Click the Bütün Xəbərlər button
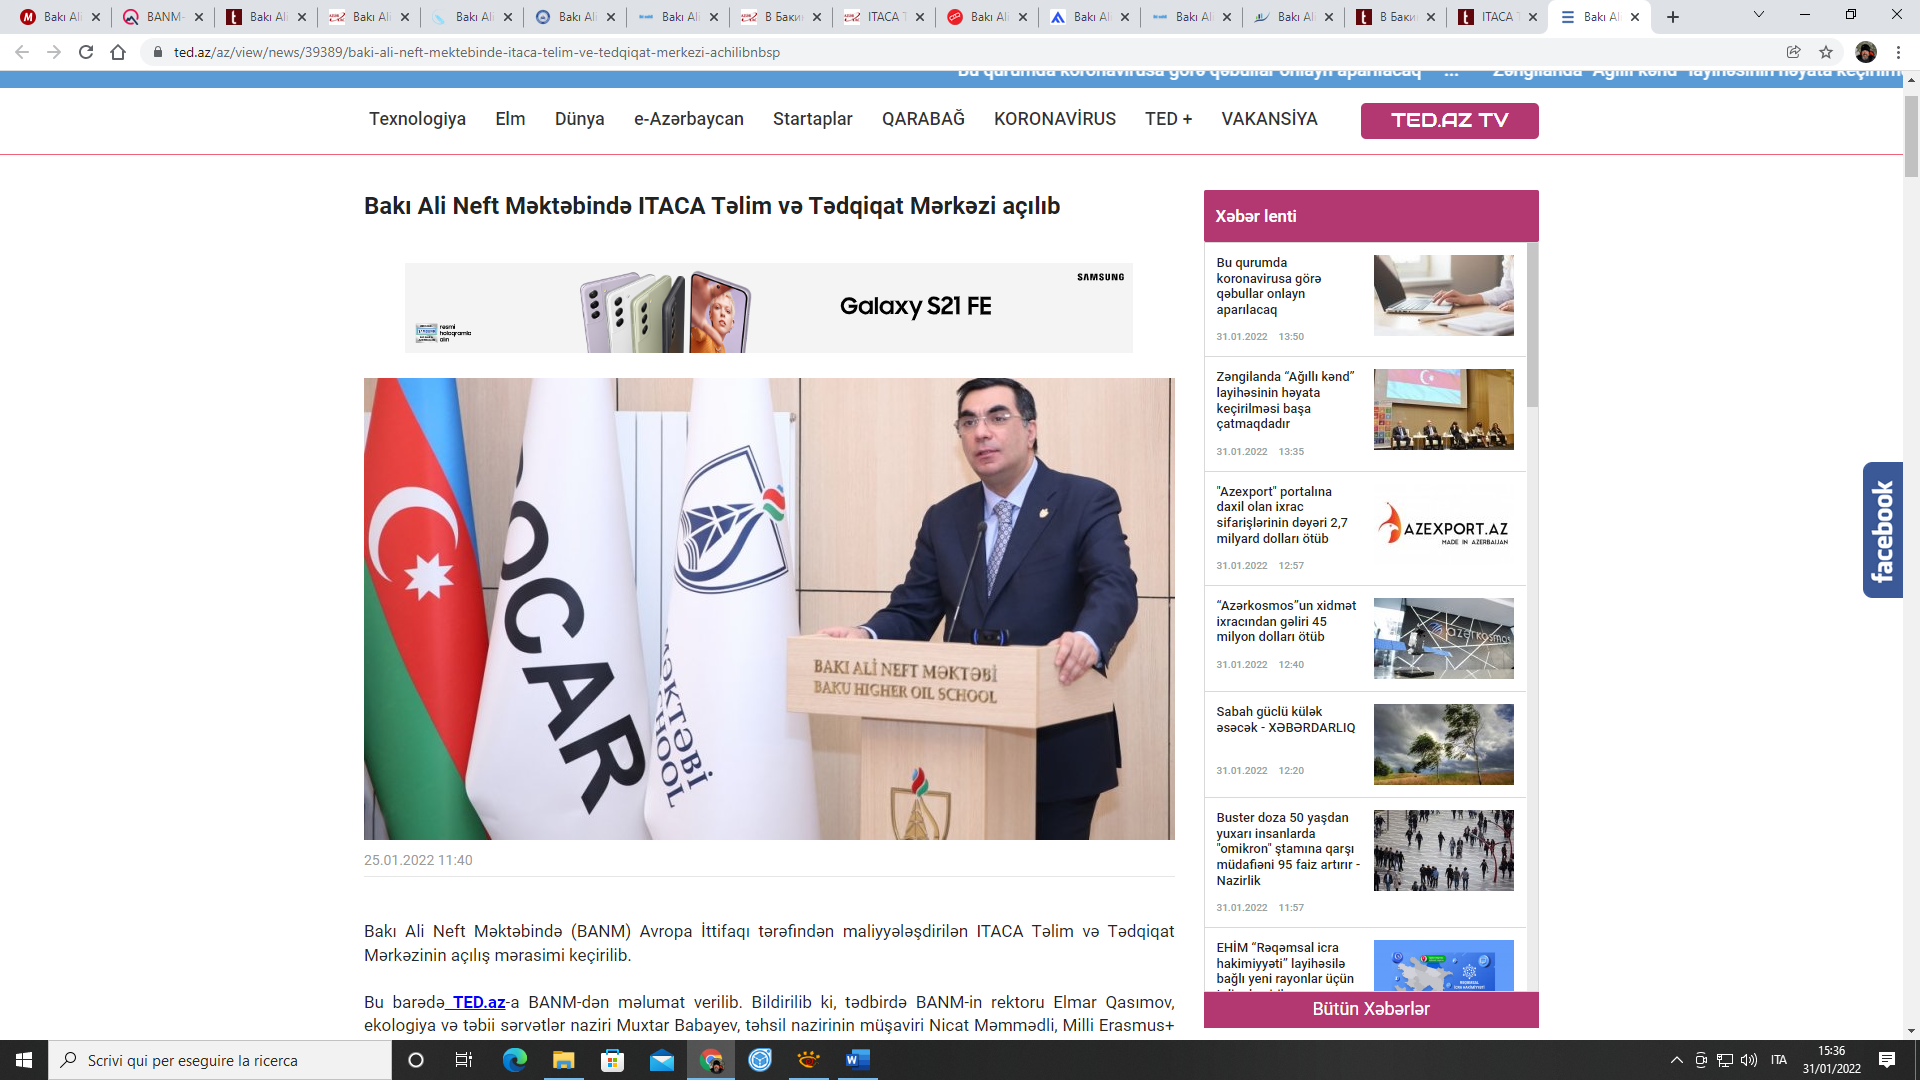The image size is (1920, 1080). [x=1370, y=1009]
